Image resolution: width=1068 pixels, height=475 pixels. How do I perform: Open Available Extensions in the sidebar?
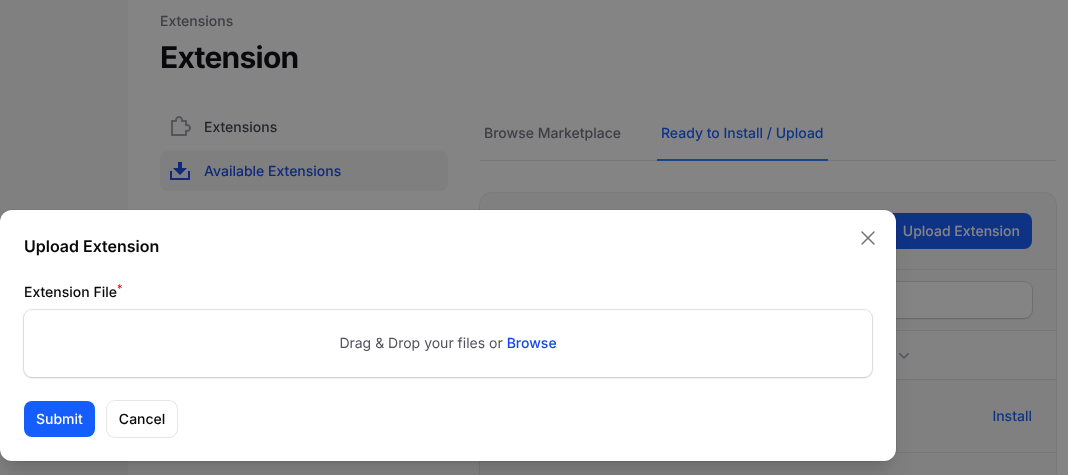(x=304, y=171)
